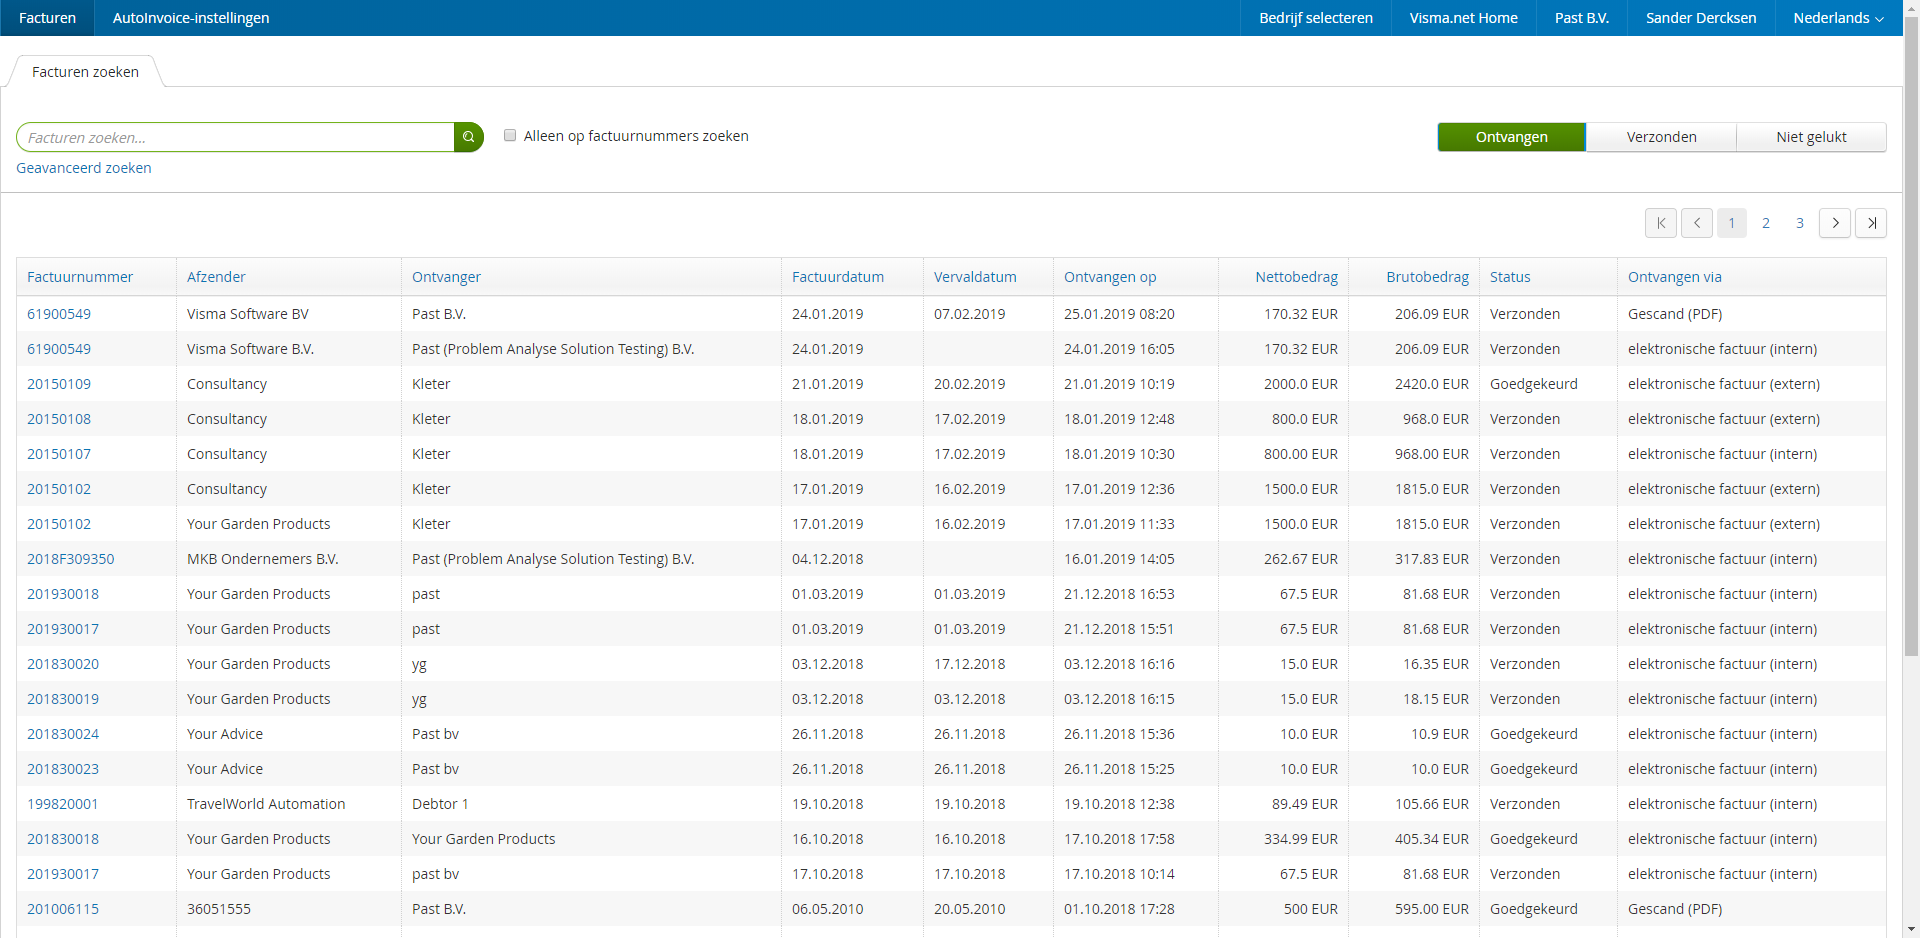1920x938 pixels.
Task: Sort by Ontvangen via column header
Action: [1675, 277]
